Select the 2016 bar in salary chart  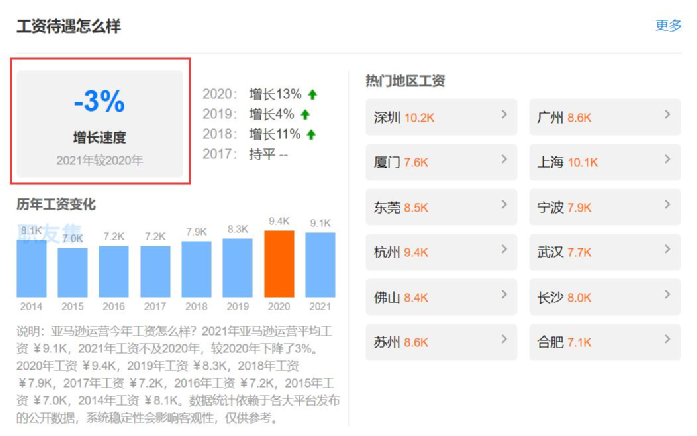[x=114, y=272]
